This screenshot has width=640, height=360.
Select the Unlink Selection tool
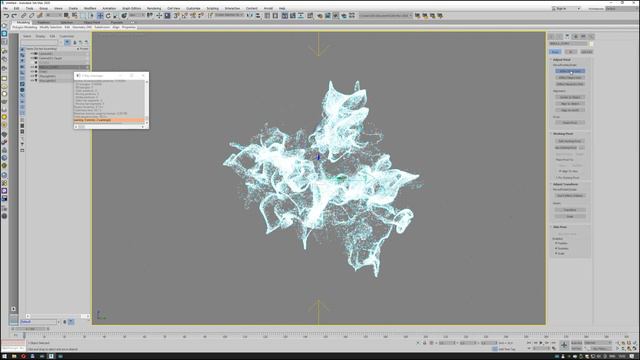31,16
